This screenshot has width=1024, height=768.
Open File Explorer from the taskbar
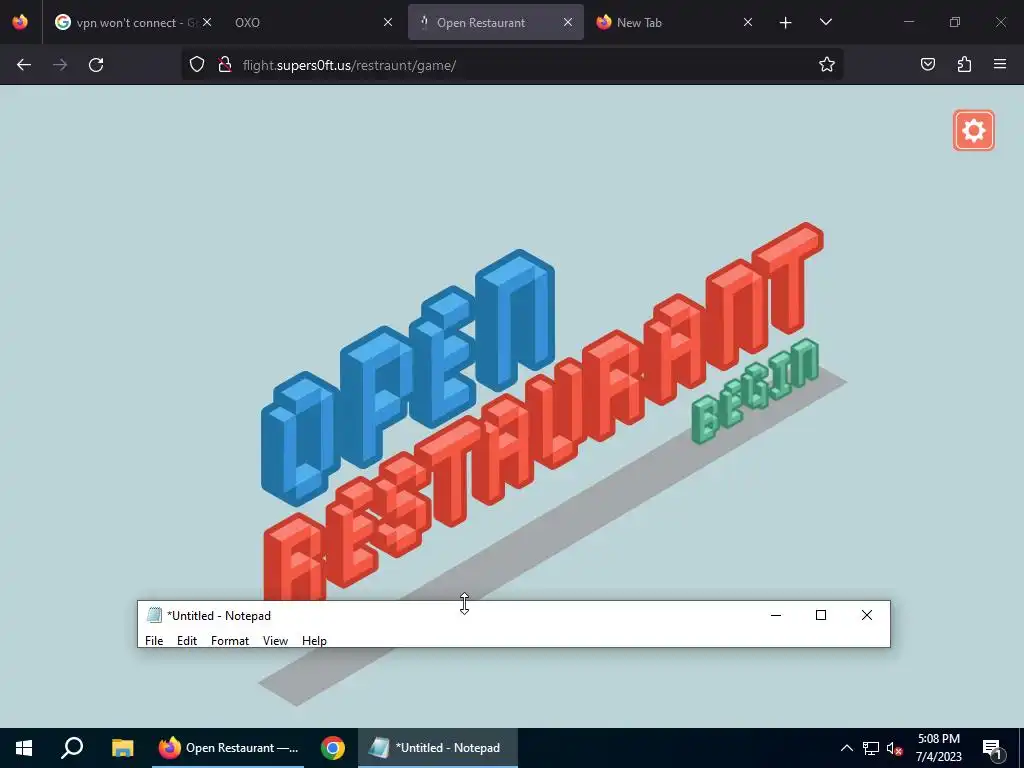[122, 748]
